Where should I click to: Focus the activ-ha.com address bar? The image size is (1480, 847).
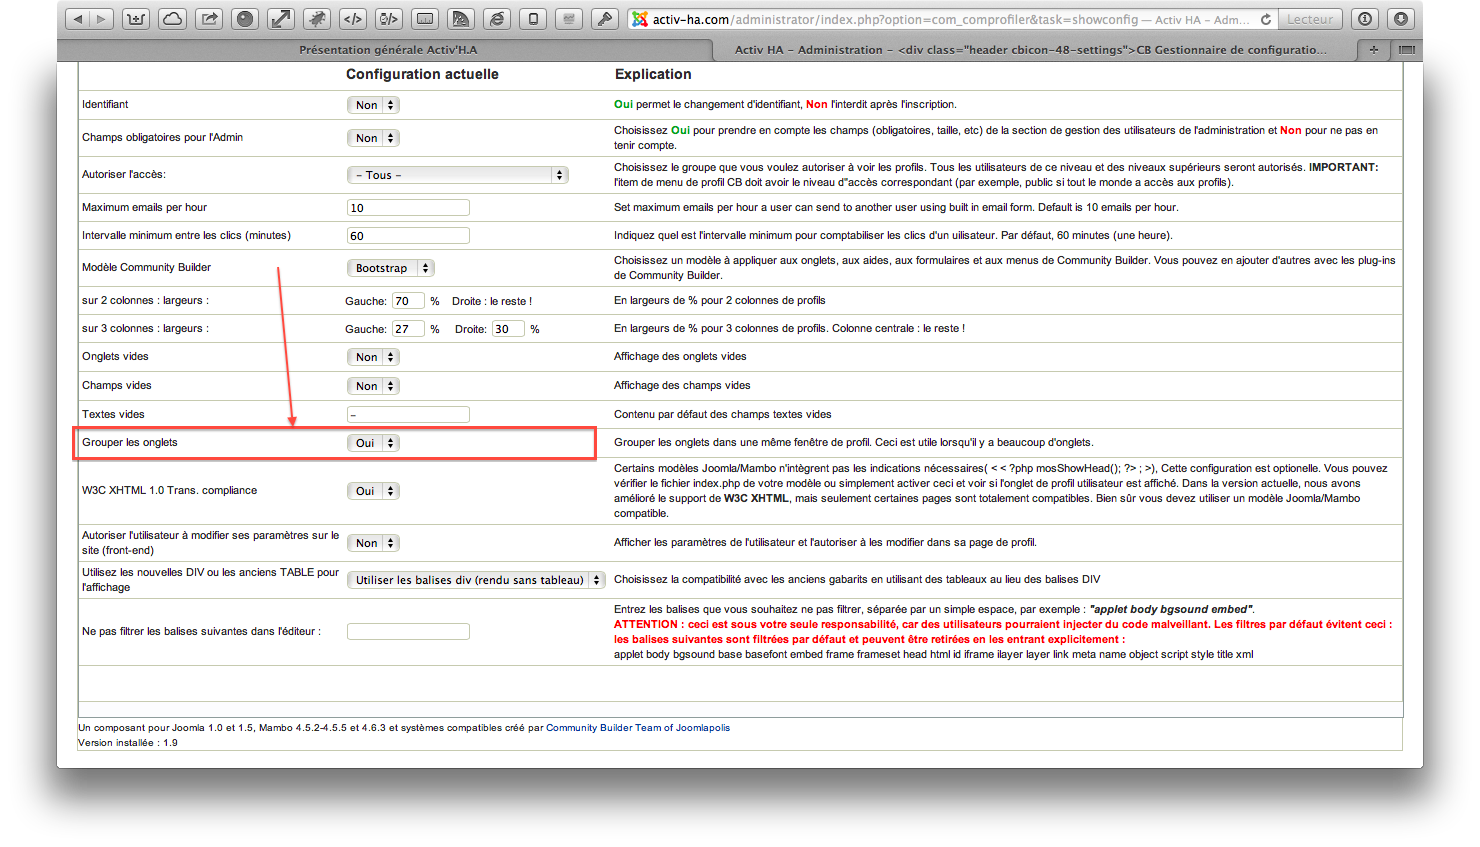pos(950,19)
